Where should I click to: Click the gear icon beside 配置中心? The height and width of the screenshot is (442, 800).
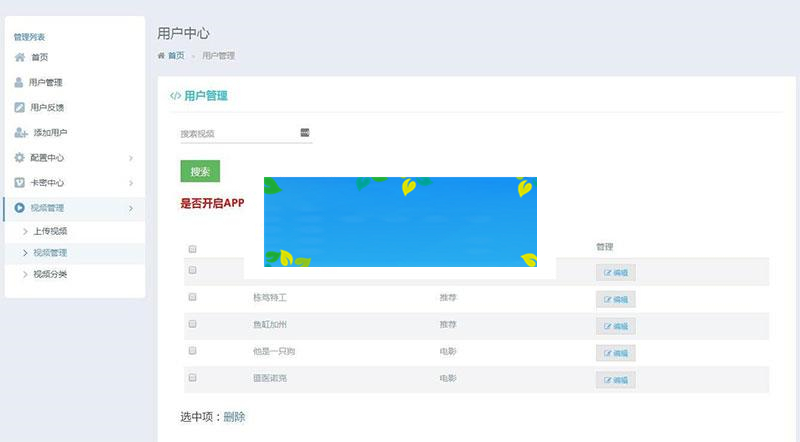pos(20,157)
